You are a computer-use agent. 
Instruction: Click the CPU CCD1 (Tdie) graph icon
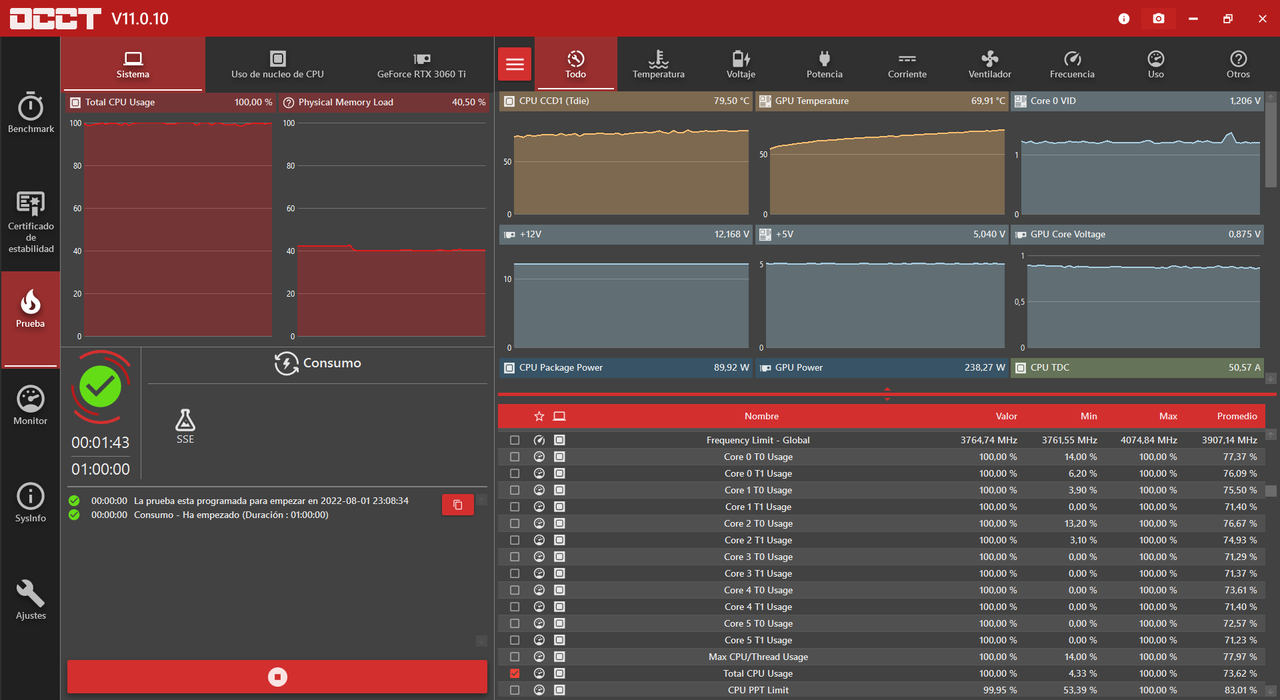tap(509, 101)
